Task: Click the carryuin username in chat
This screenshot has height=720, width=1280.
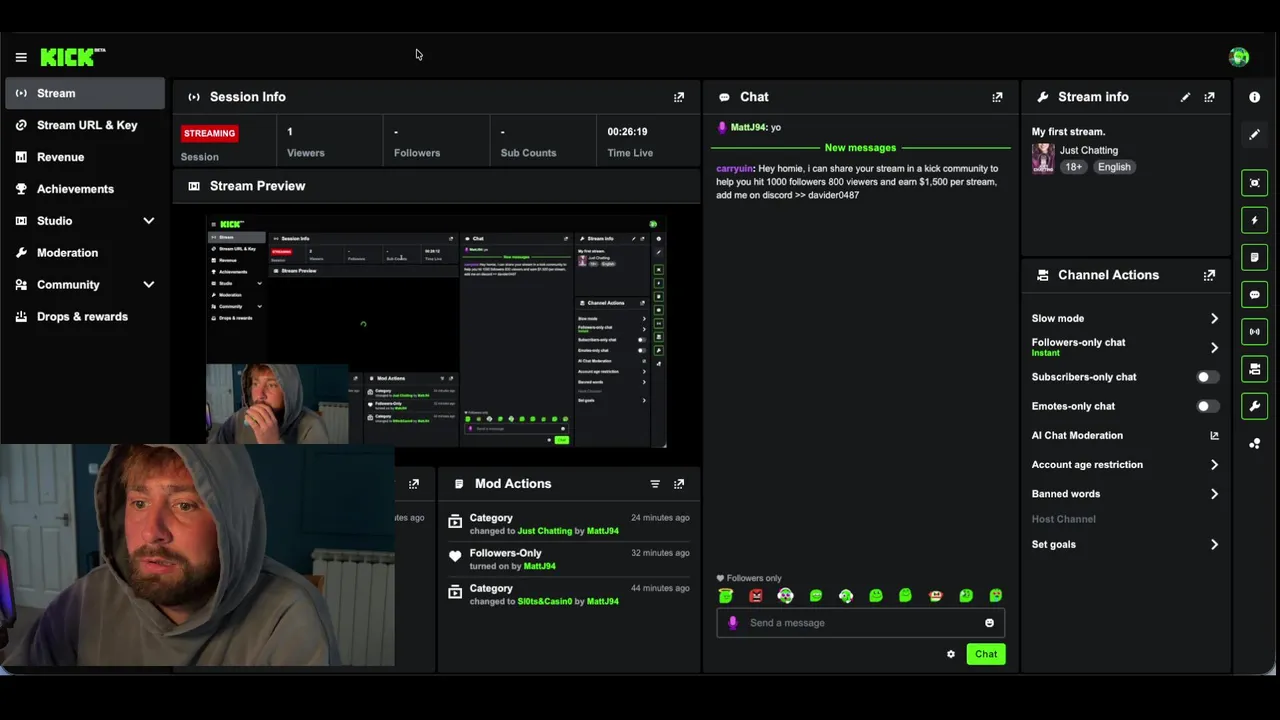Action: [735, 169]
